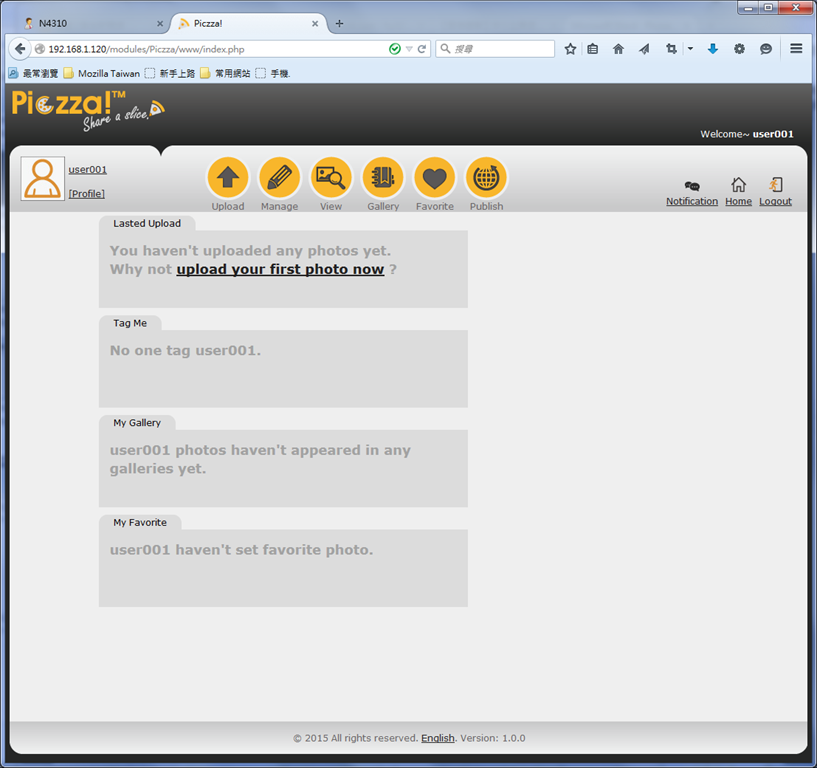Click 'upload your first photo now' link
The image size is (817, 768).
pos(280,269)
